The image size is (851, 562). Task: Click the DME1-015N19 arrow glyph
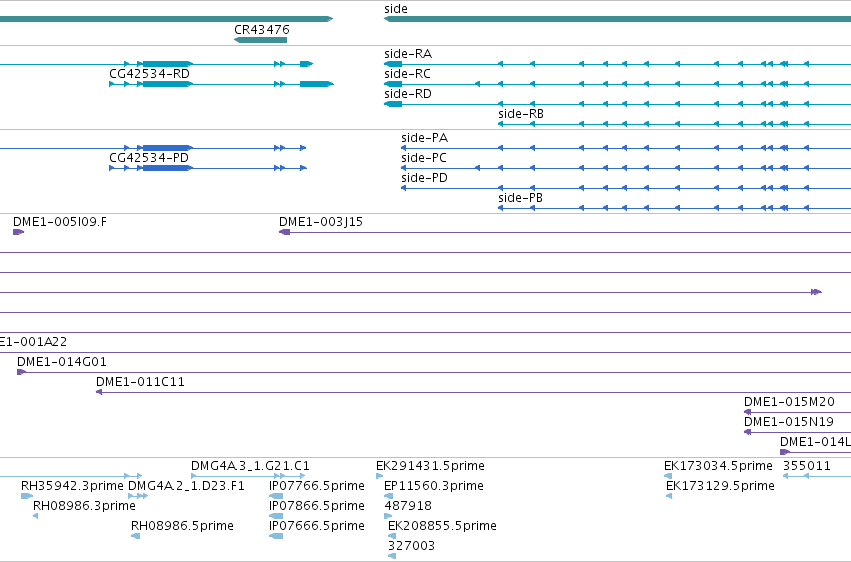click(747, 432)
